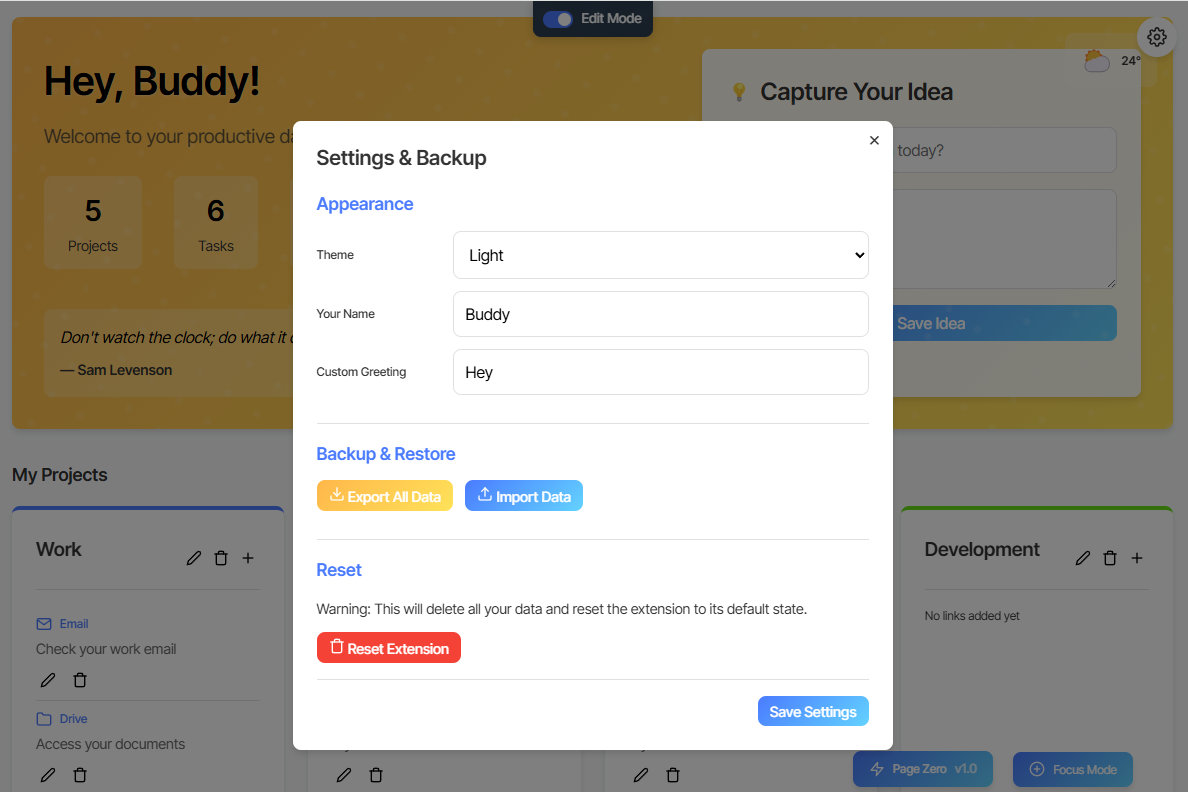Delete the Work project with trash icon
This screenshot has height=792, width=1188.
click(x=221, y=558)
